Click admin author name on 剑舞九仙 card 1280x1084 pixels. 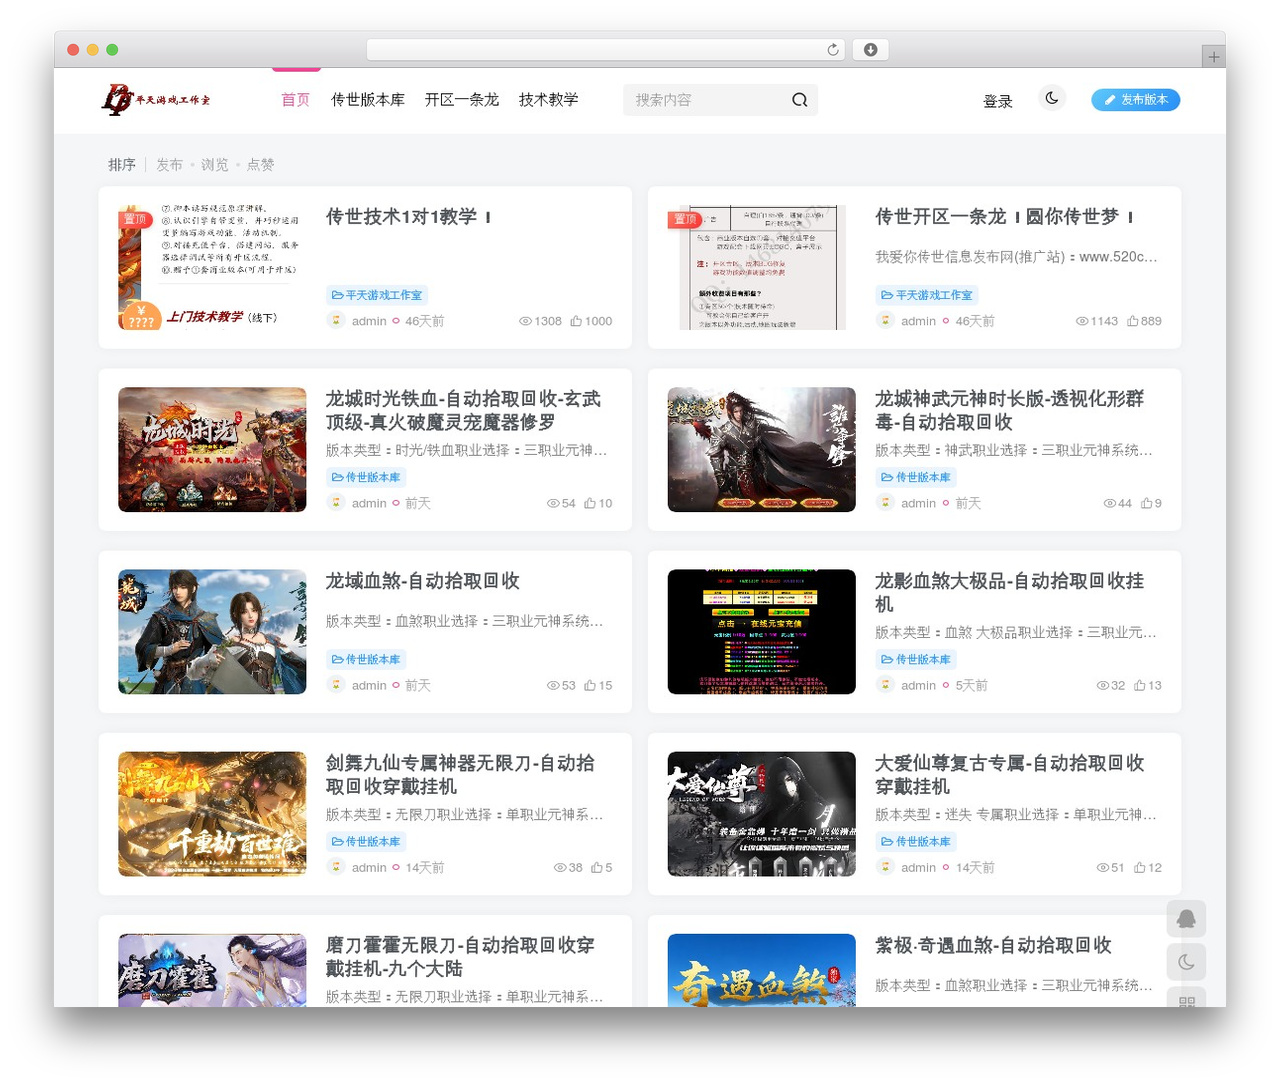click(x=369, y=867)
